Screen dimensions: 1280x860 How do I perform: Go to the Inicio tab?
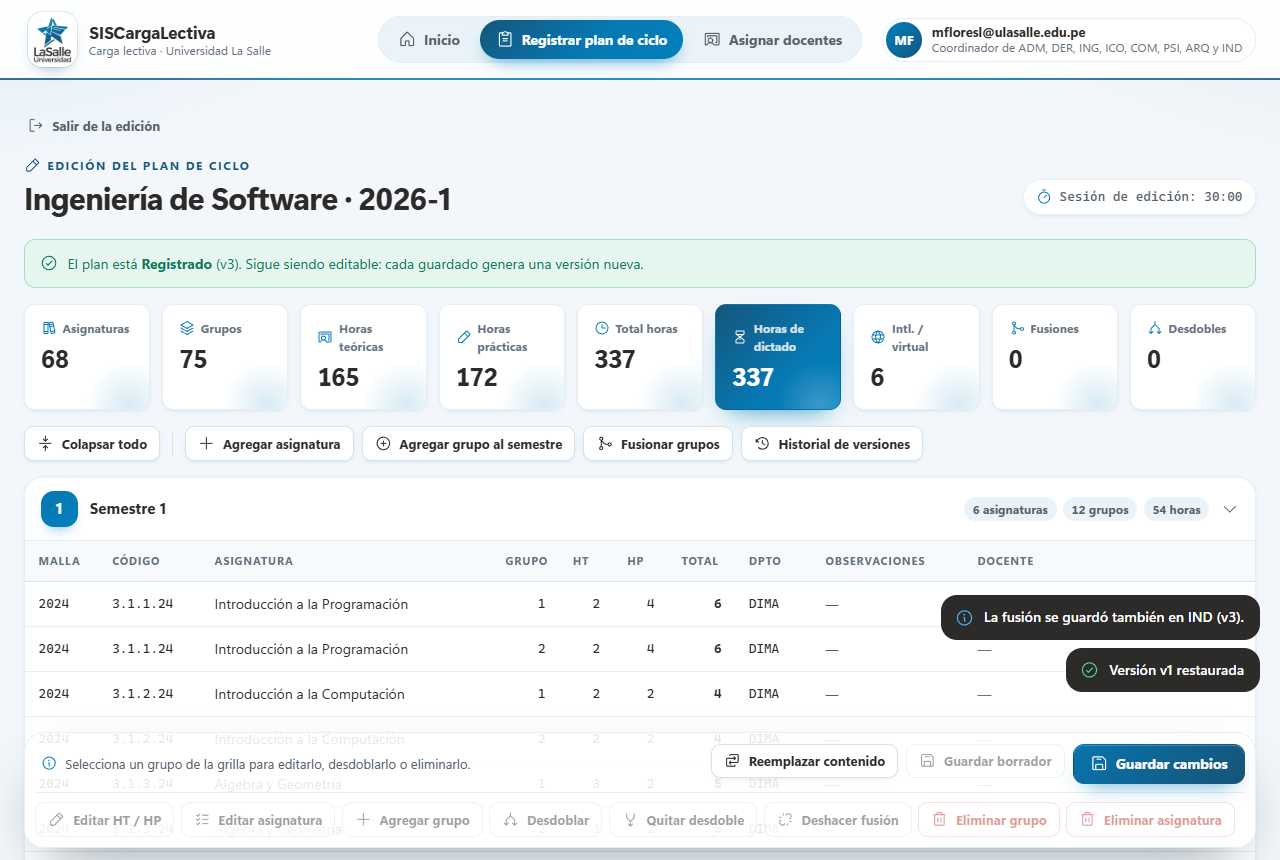point(430,40)
